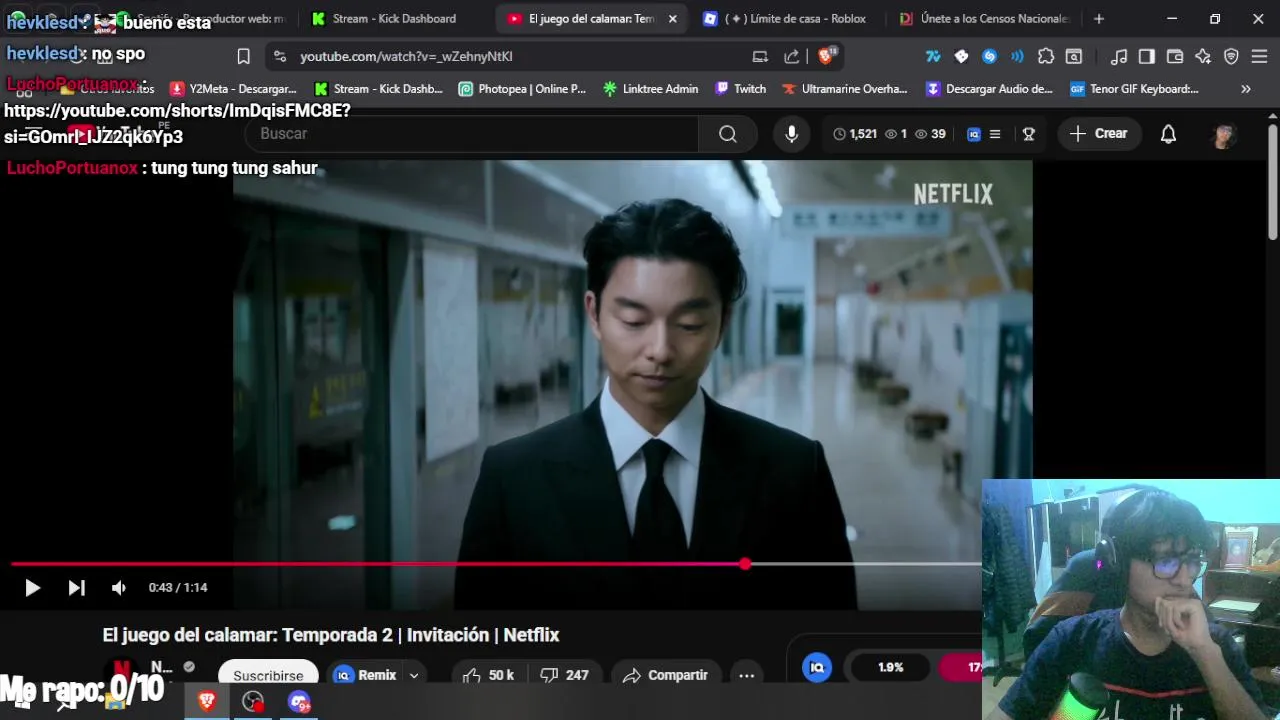
Task: Open the YouTube account avatar menu
Action: (1223, 135)
